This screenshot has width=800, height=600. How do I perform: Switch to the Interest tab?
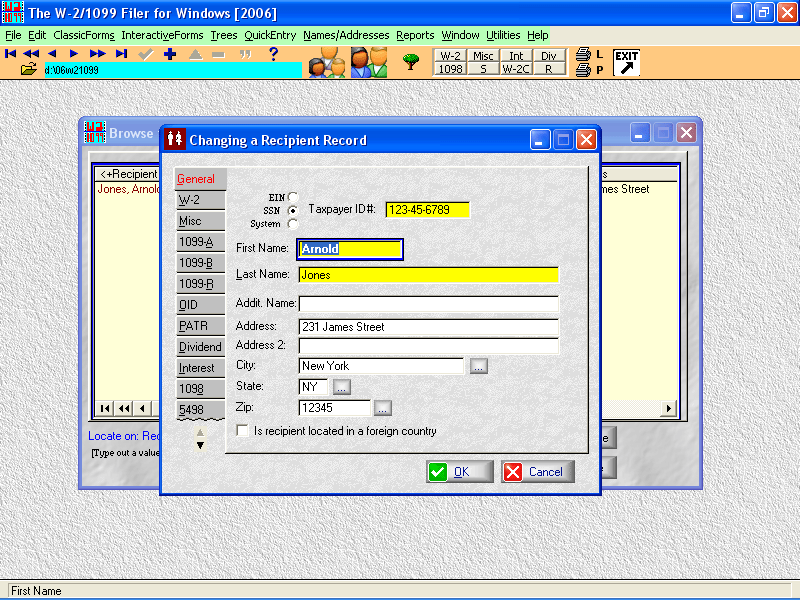click(200, 367)
